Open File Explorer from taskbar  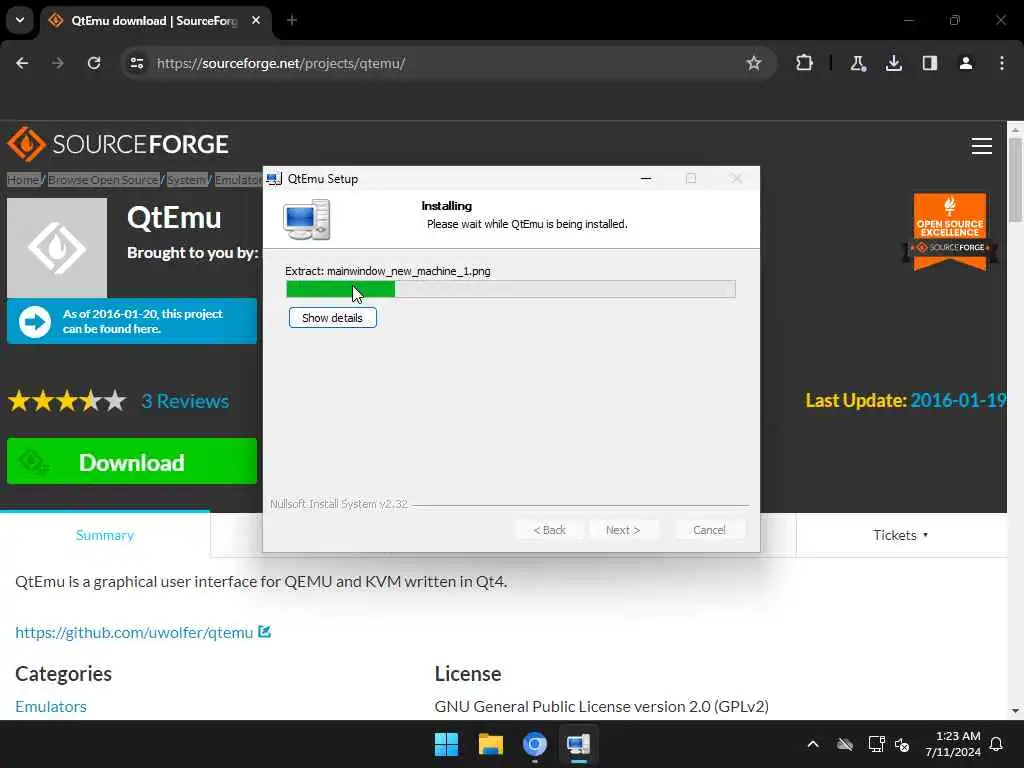[x=490, y=744]
